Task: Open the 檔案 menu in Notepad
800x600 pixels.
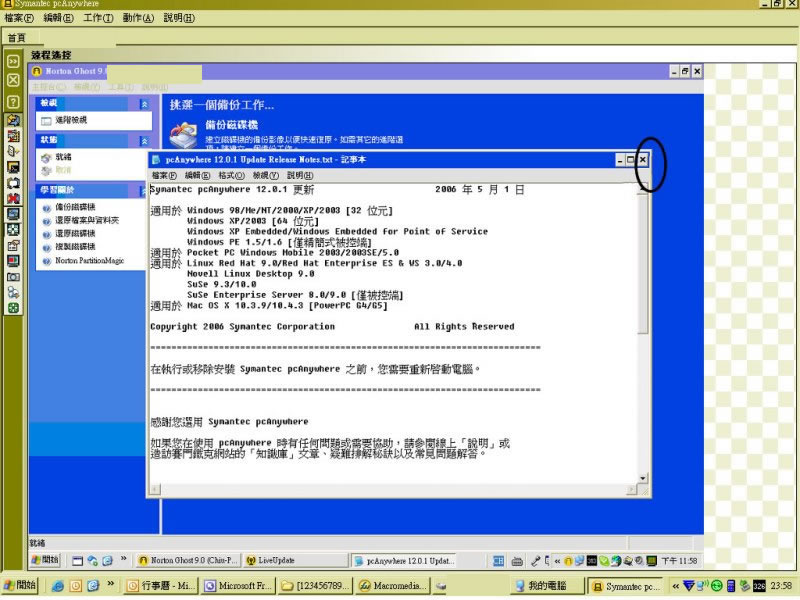Action: (164, 176)
